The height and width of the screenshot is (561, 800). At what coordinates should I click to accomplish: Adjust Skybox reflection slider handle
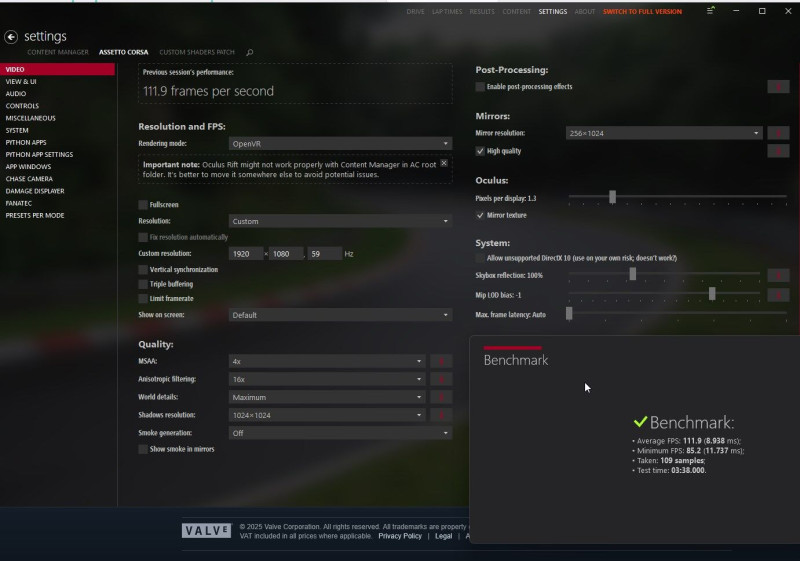(x=633, y=274)
